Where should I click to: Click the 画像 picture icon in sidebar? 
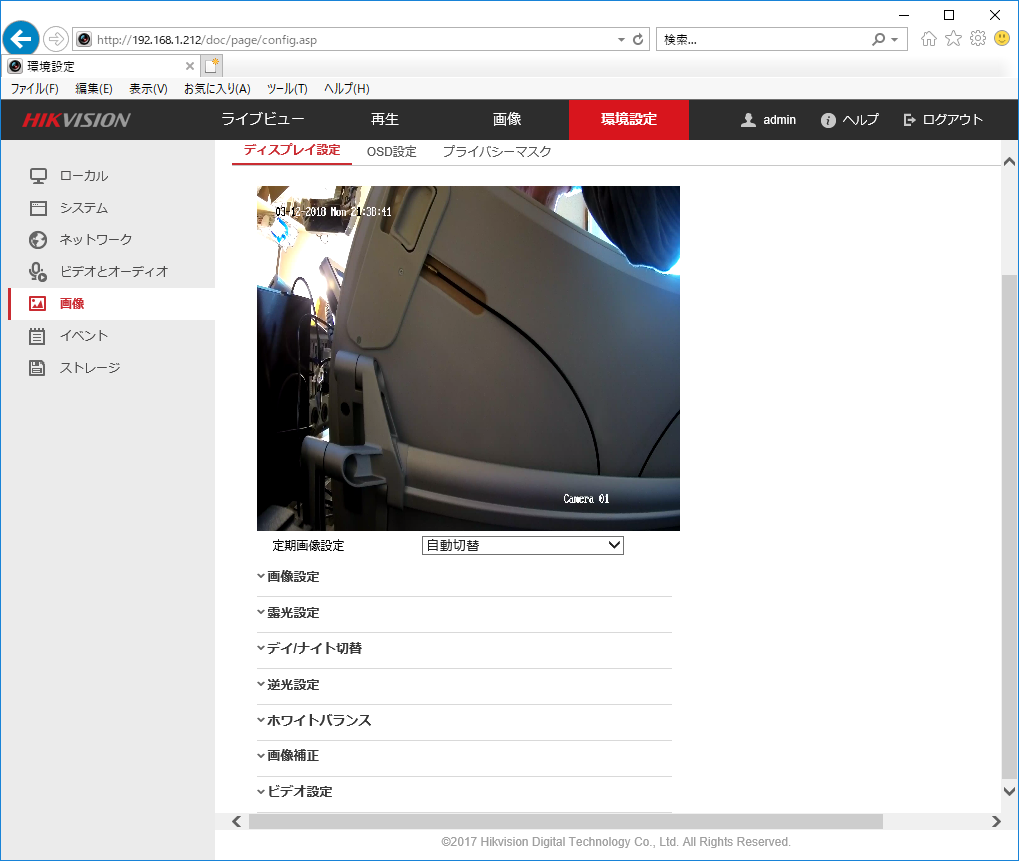click(38, 303)
